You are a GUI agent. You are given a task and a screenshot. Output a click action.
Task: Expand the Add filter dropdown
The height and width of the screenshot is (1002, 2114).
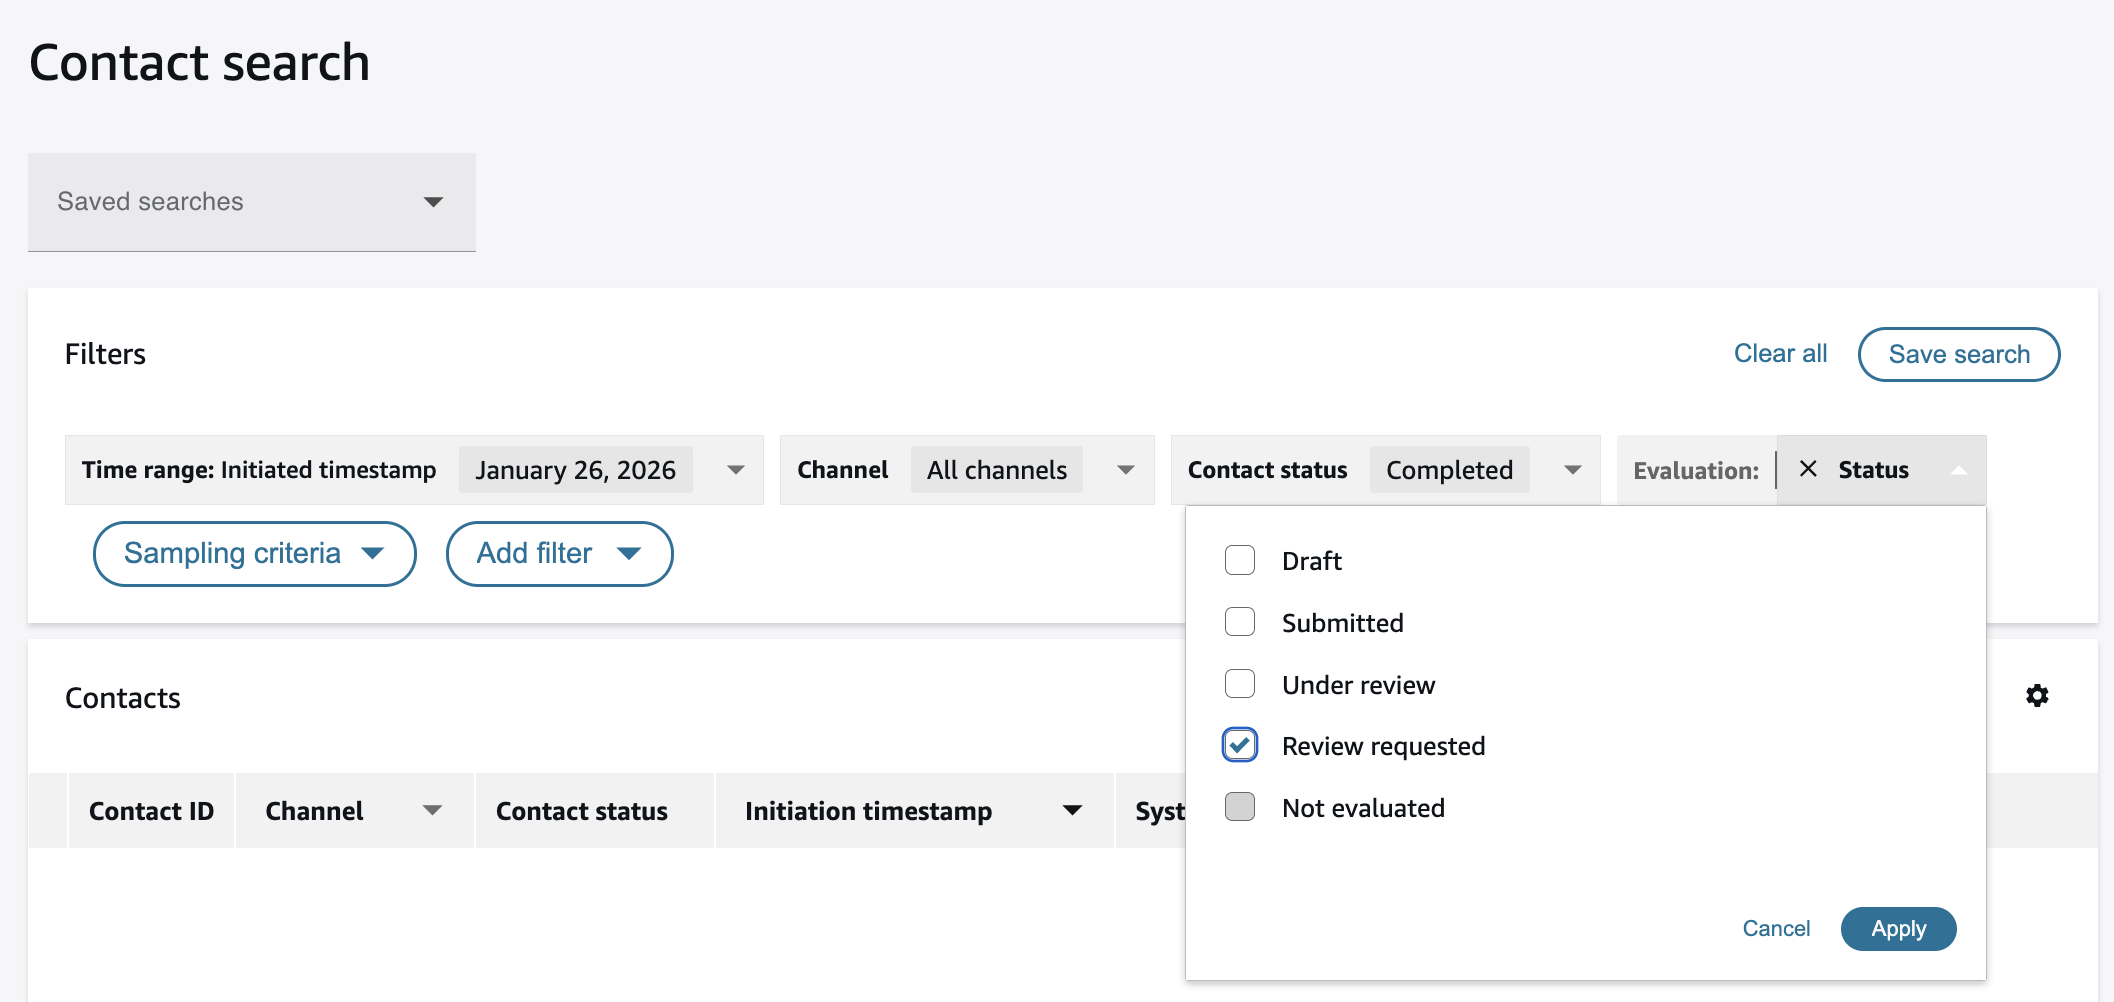[558, 553]
